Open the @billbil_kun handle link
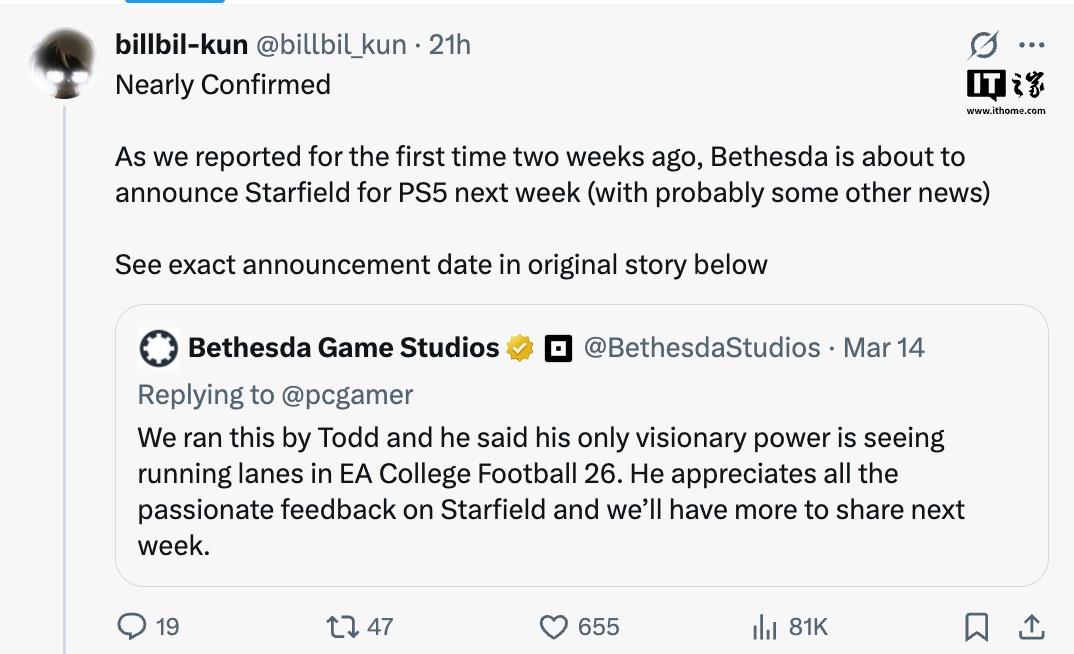Image resolution: width=1074 pixels, height=654 pixels. click(x=331, y=45)
